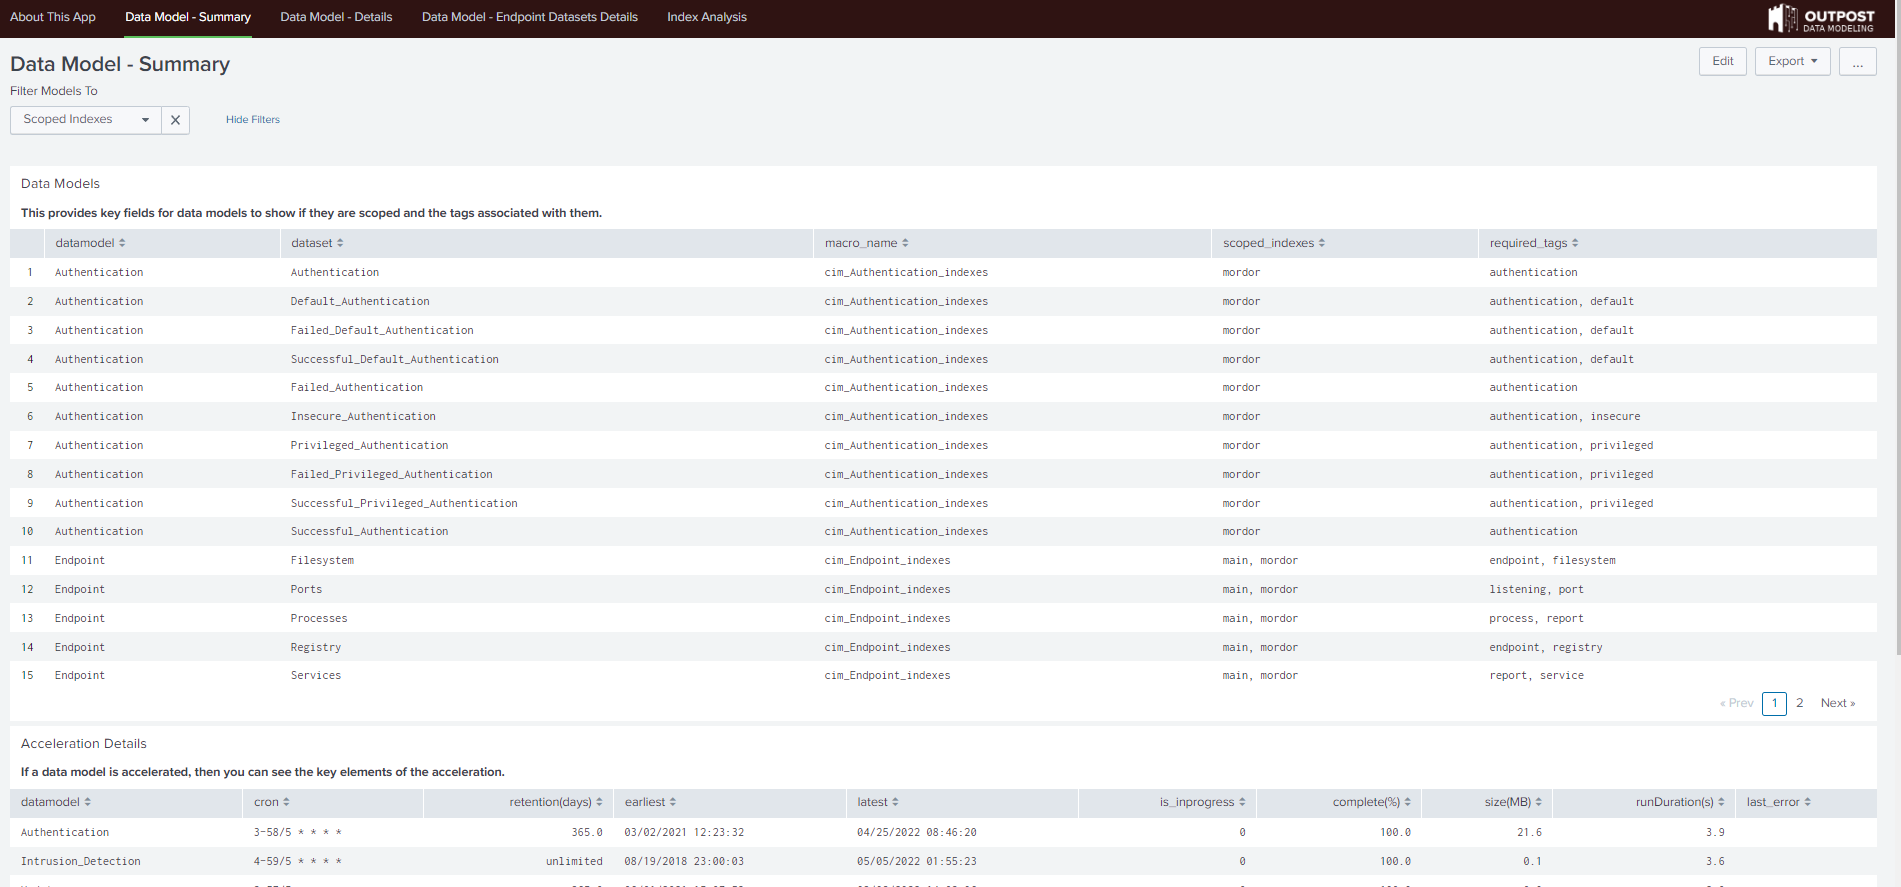The height and width of the screenshot is (887, 1901).
Task: Click the 08/19/2018 23:00:03 earliest value
Action: (x=684, y=861)
